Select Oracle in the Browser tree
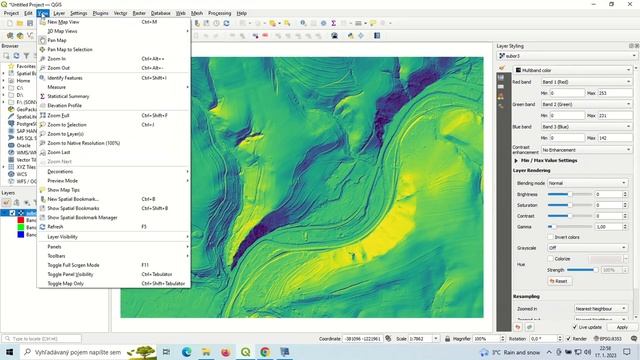 [x=24, y=145]
